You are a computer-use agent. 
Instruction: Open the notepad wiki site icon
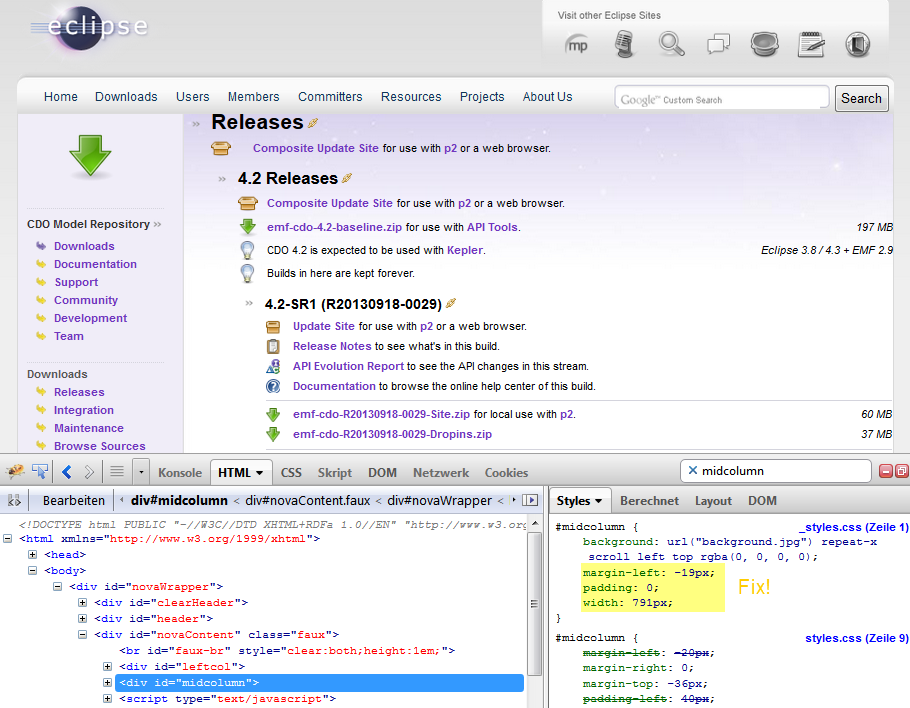(811, 44)
